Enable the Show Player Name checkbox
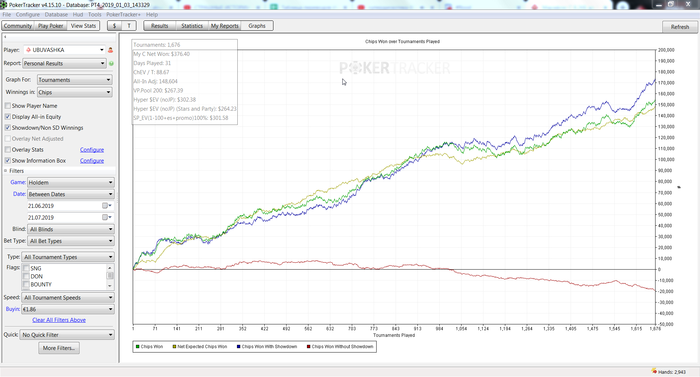 (x=8, y=106)
